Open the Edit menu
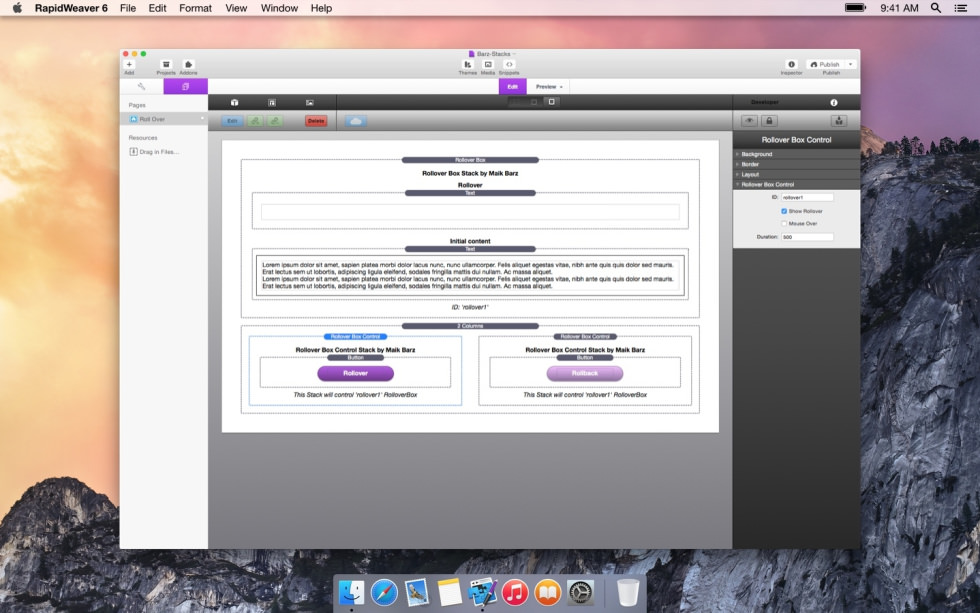The width and height of the screenshot is (980, 613). point(158,8)
